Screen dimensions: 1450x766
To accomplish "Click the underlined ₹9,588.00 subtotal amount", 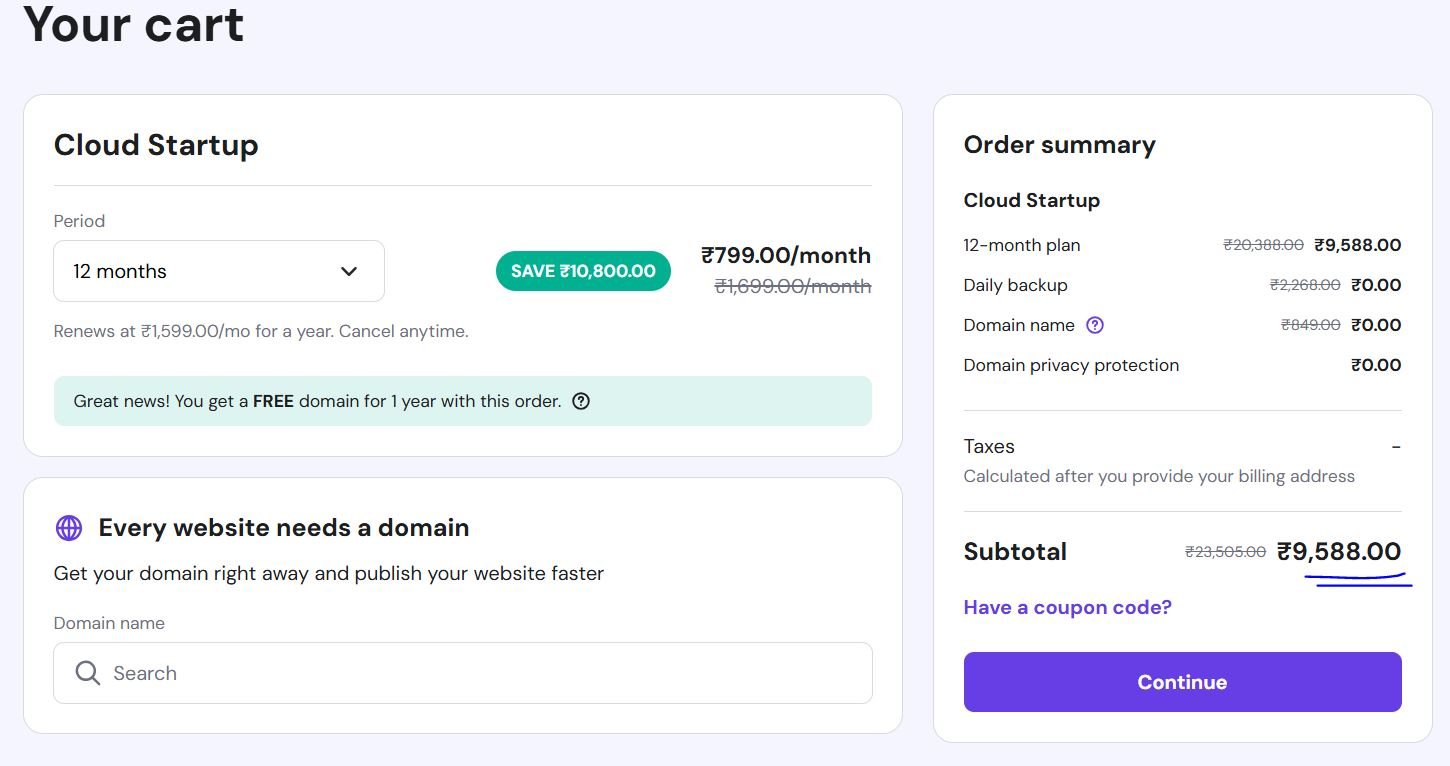I will click(x=1339, y=551).
